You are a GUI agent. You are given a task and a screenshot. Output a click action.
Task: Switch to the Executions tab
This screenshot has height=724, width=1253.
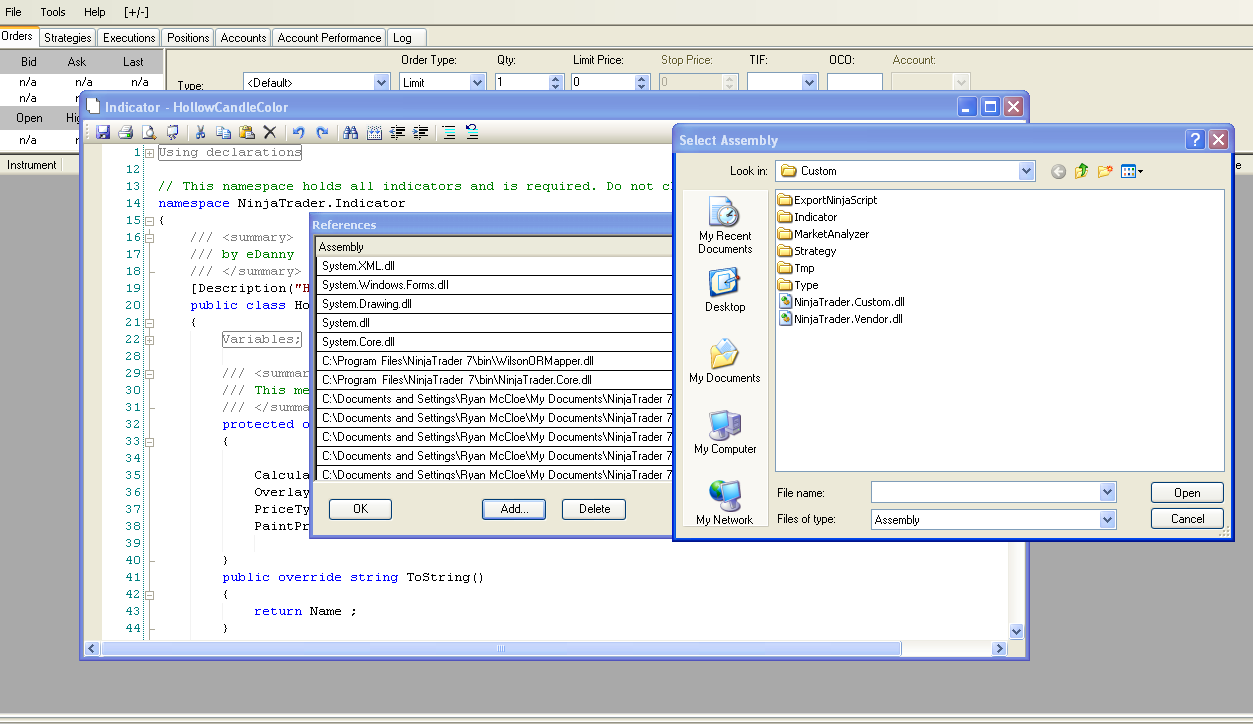point(129,38)
